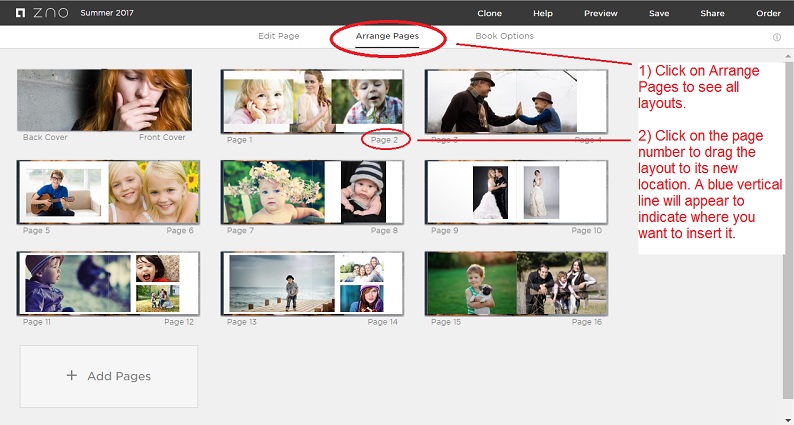The height and width of the screenshot is (425, 794).
Task: Click the Page 8 label
Action: click(384, 230)
